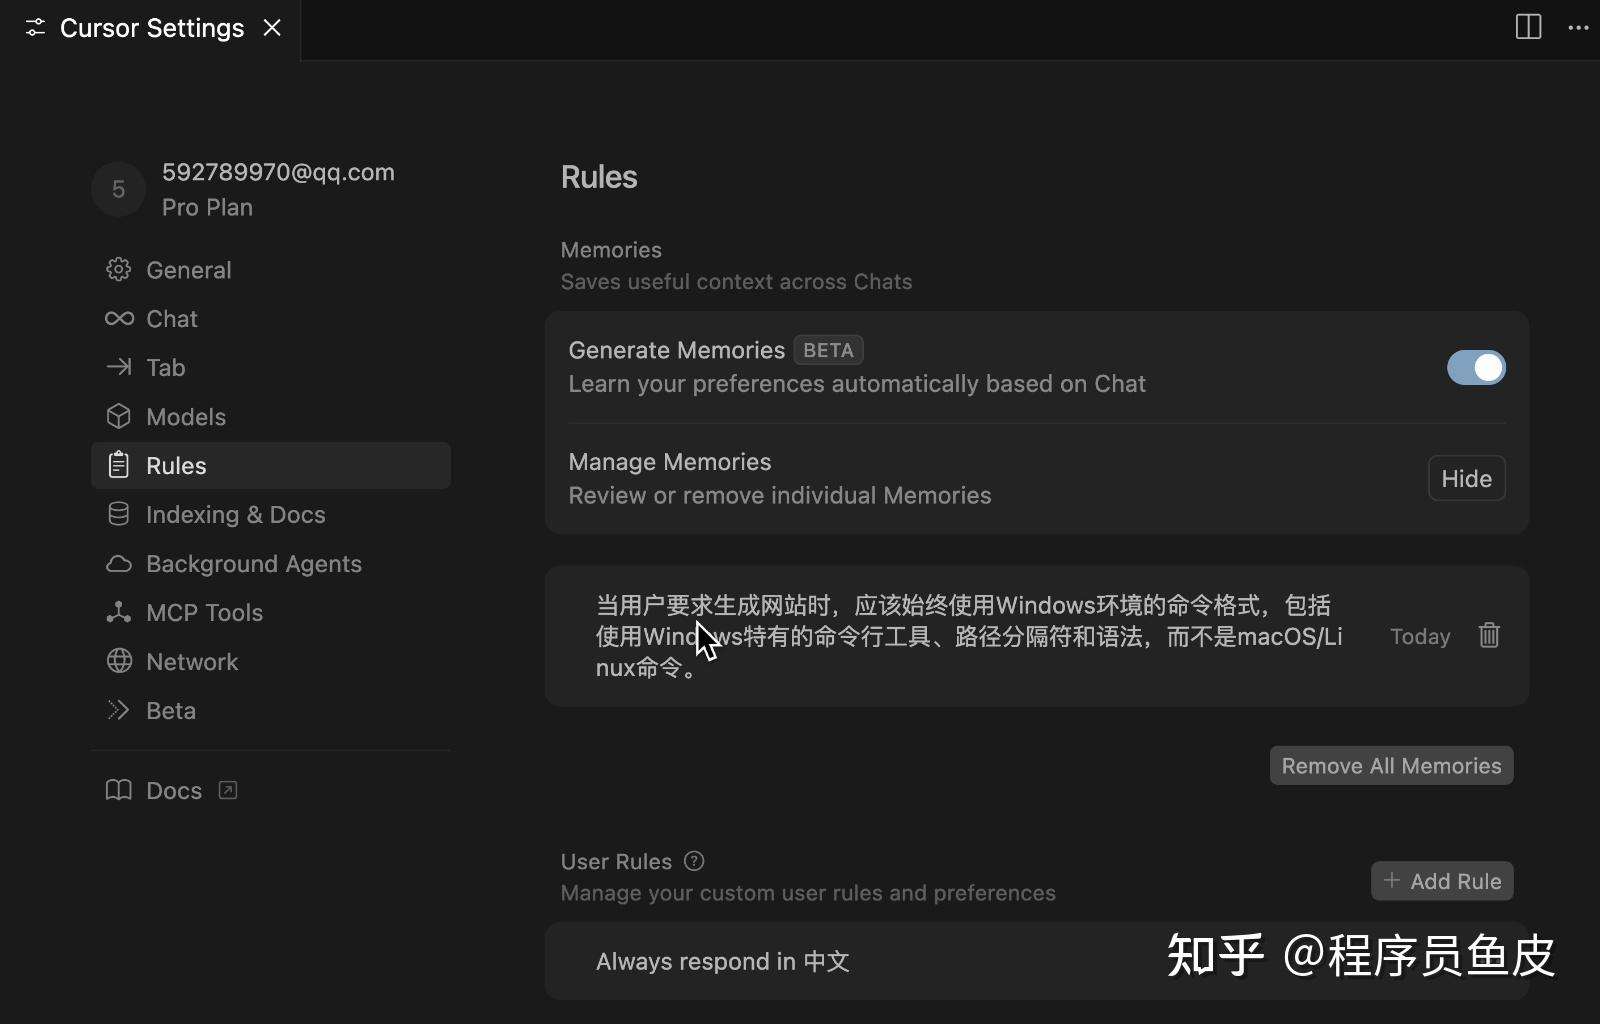This screenshot has width=1600, height=1024.
Task: Open Beta settings in sidebar
Action: pos(270,711)
